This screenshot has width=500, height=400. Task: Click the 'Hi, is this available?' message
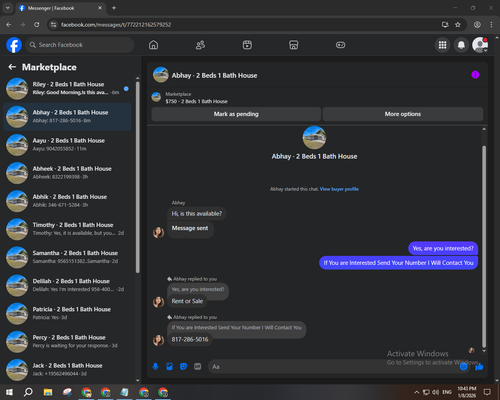click(x=196, y=214)
